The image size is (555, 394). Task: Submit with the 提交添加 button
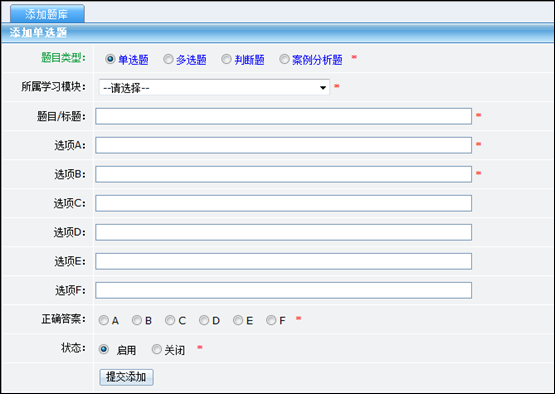[126, 377]
